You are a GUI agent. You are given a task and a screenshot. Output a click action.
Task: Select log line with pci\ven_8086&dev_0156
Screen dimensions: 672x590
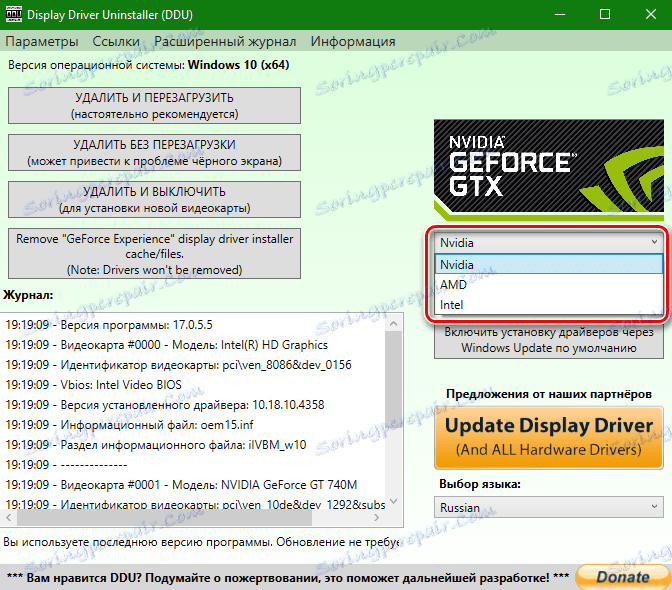pos(178,365)
